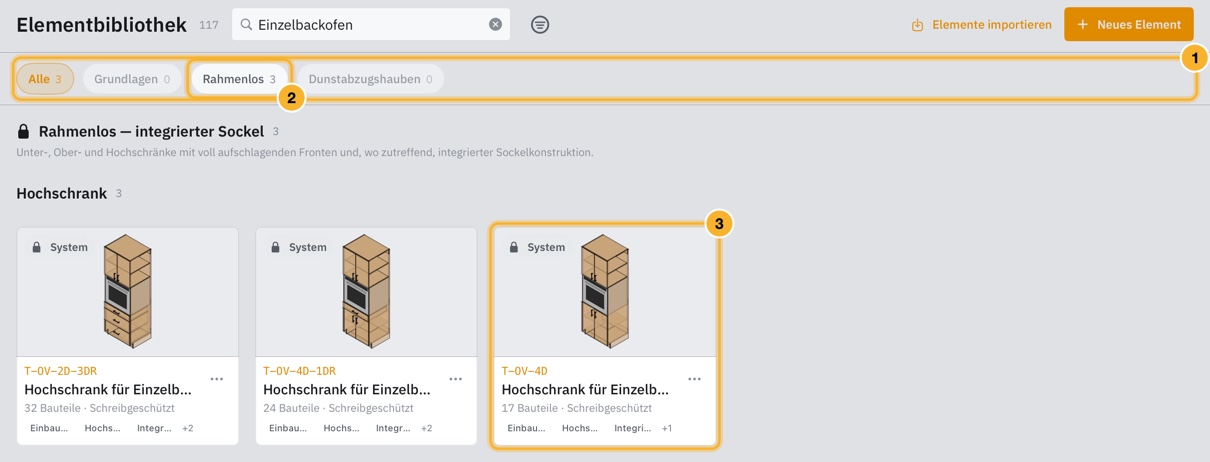Switch to the Grundlagen tab
The height and width of the screenshot is (462, 1210).
pyautogui.click(x=132, y=79)
